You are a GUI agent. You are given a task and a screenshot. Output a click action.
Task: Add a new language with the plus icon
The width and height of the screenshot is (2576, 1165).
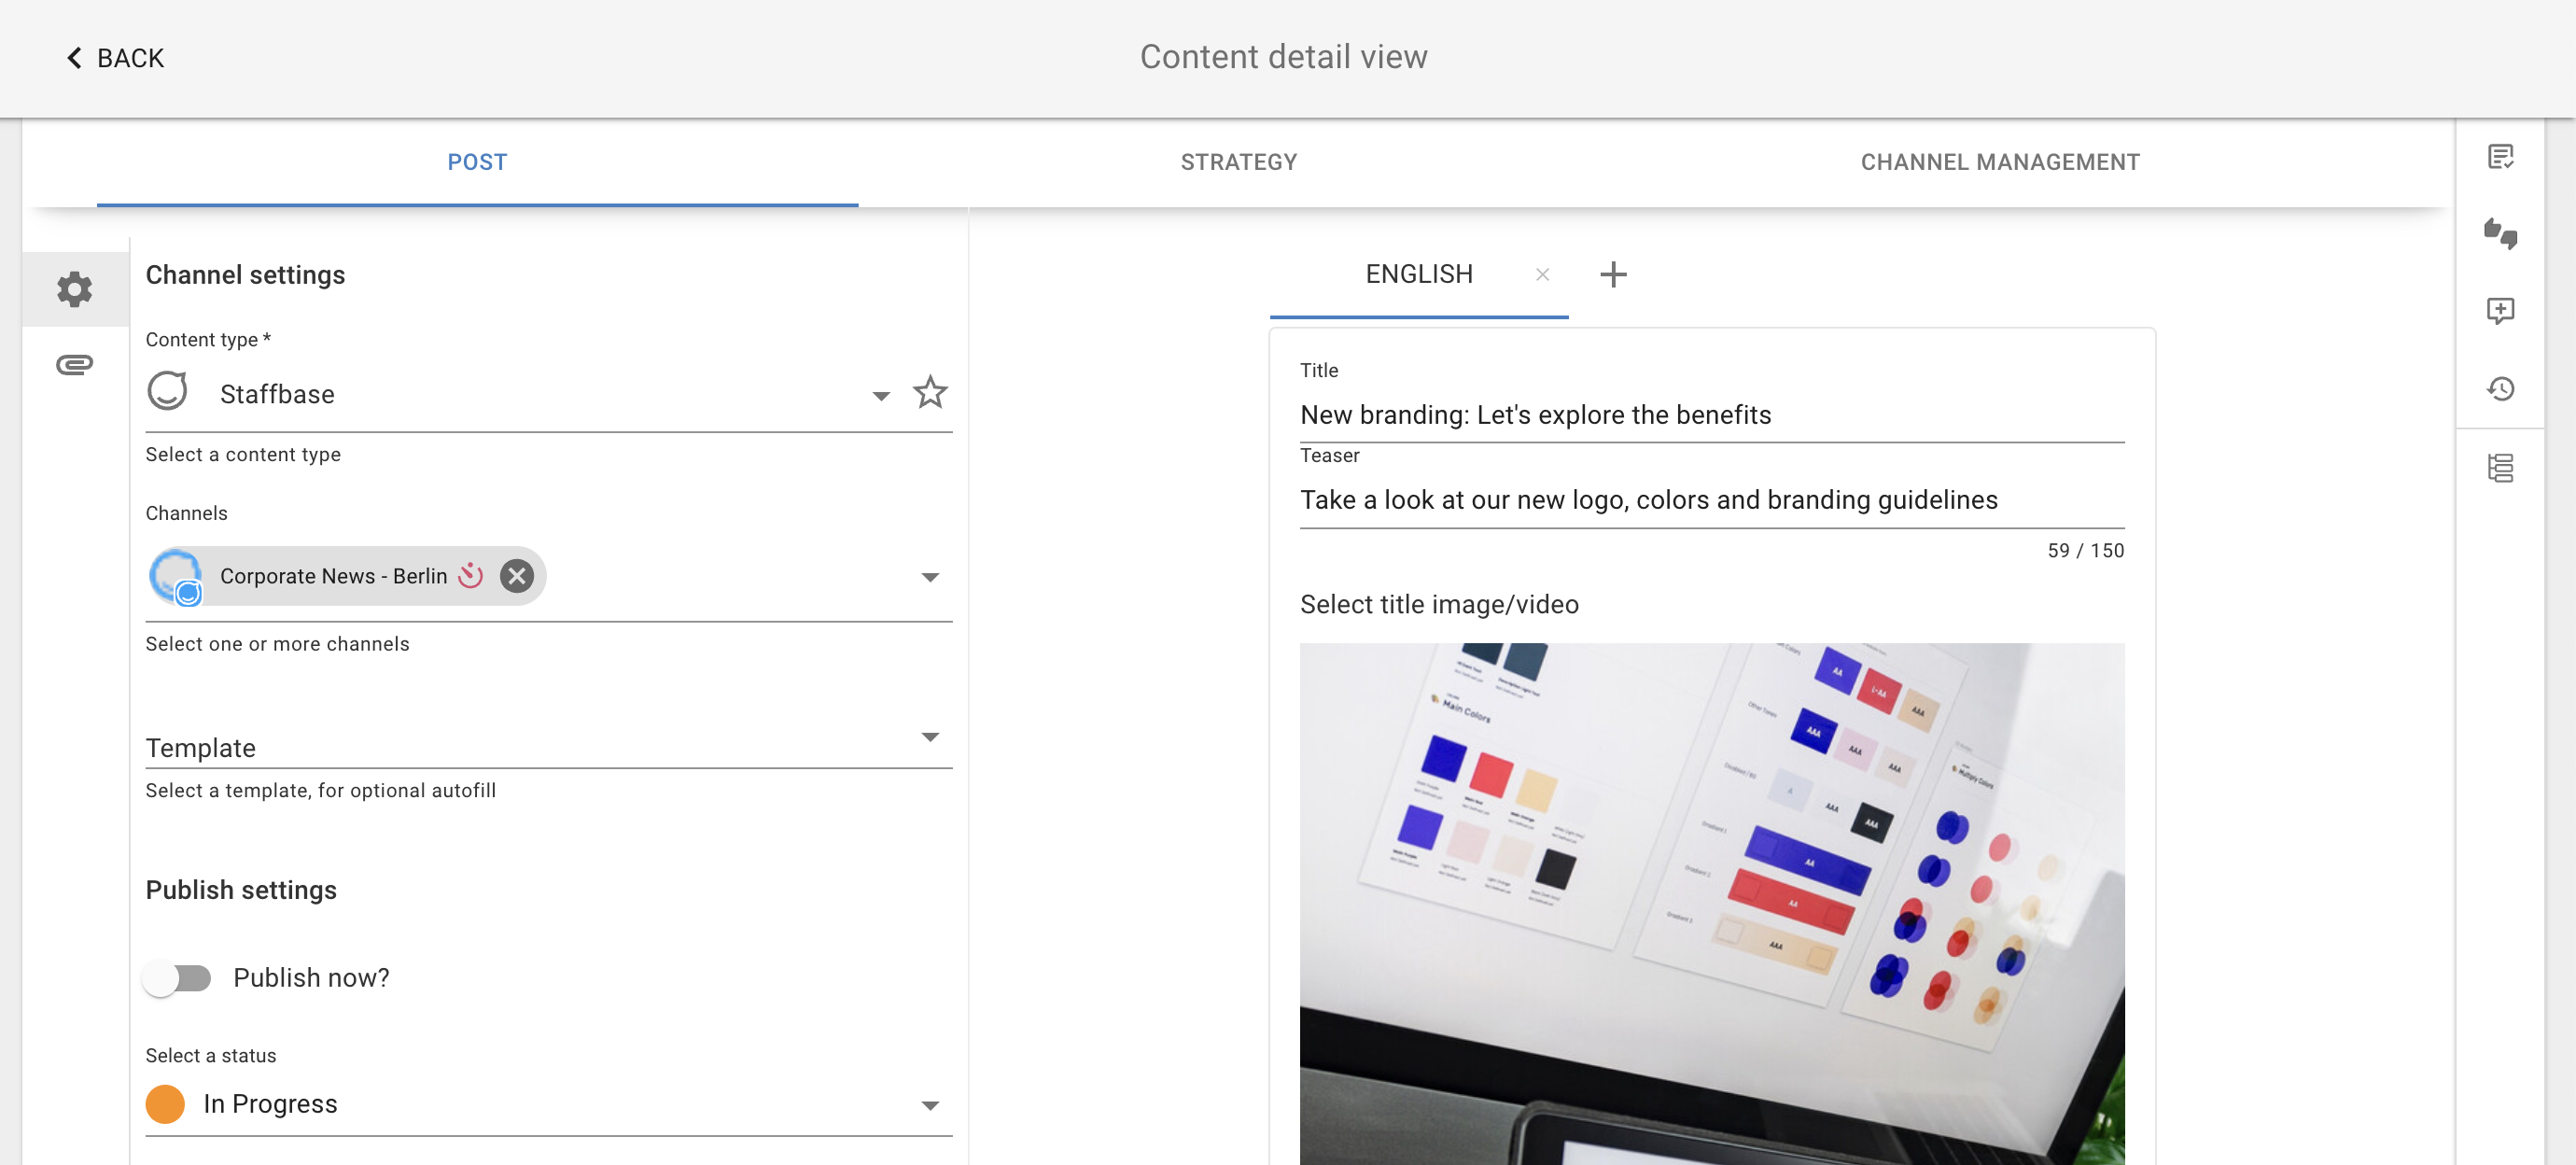[1613, 274]
